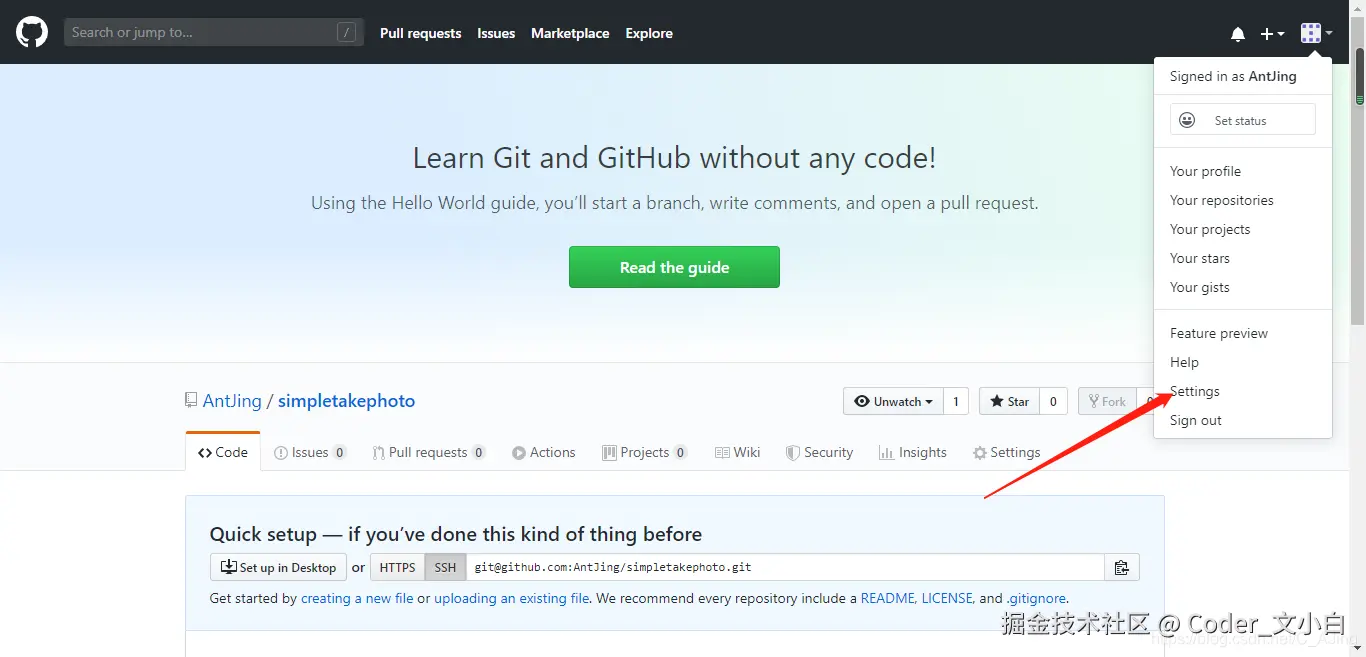Switch to the repository Issues tab
The height and width of the screenshot is (657, 1366).
click(310, 452)
